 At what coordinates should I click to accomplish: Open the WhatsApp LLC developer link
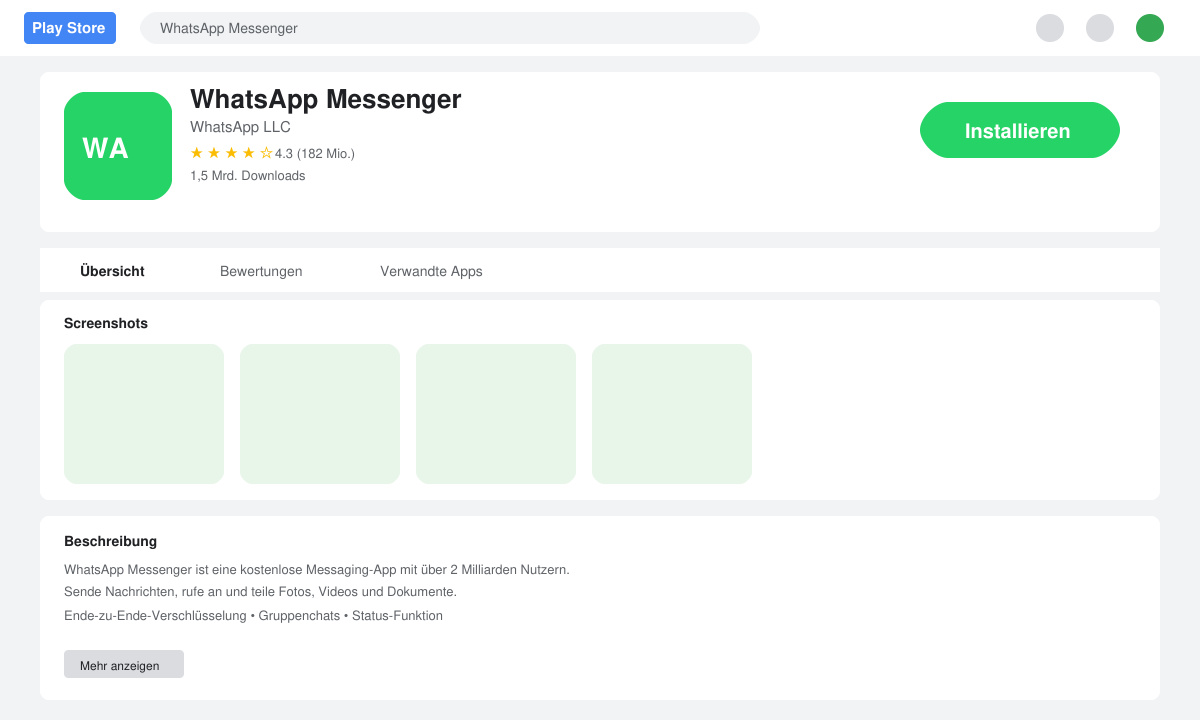click(240, 127)
